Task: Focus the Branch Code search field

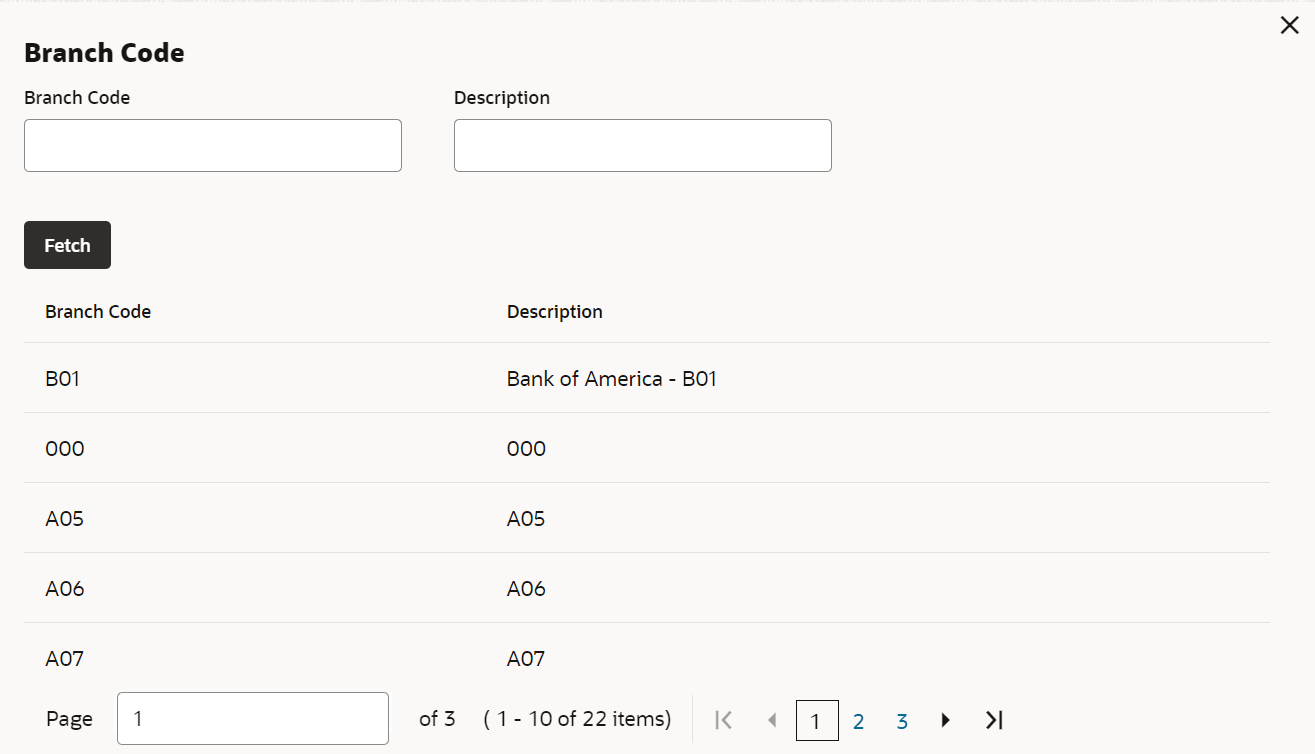Action: [213, 146]
